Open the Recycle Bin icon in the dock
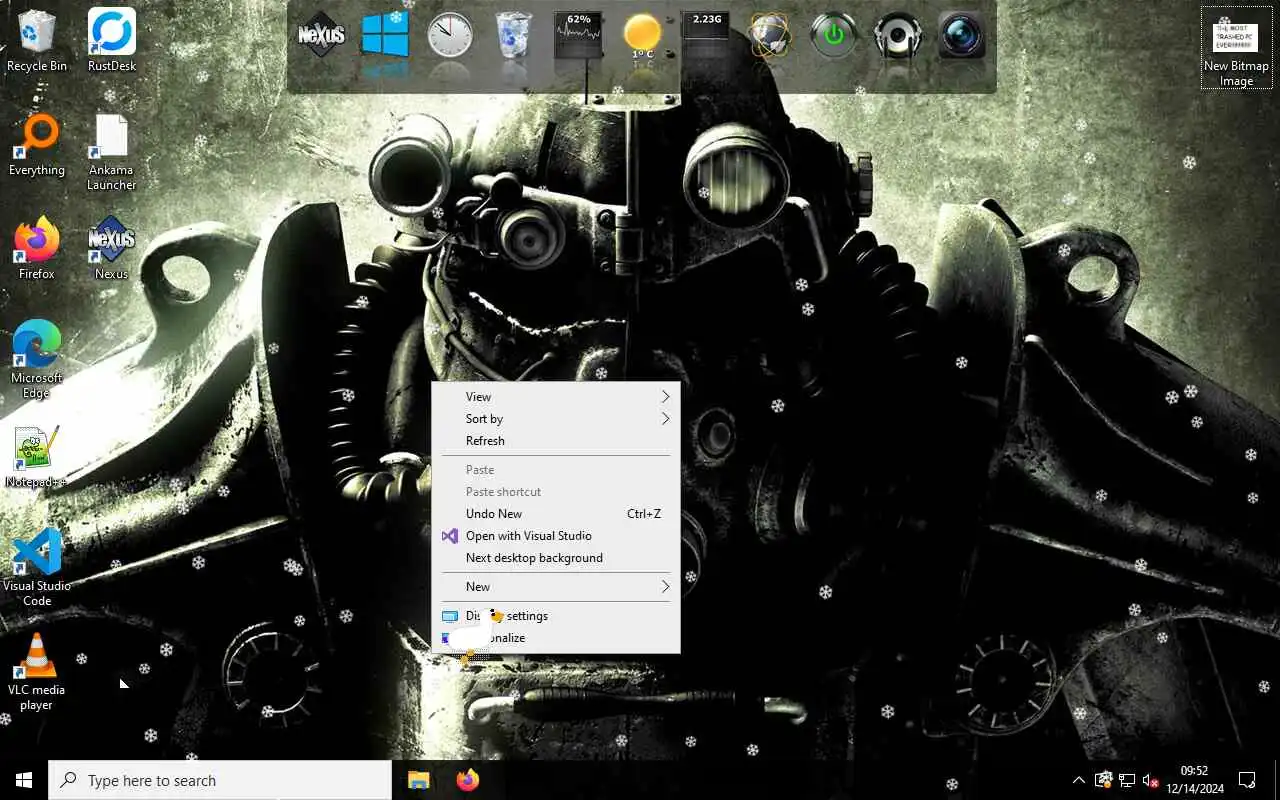1280x800 pixels. (x=514, y=36)
